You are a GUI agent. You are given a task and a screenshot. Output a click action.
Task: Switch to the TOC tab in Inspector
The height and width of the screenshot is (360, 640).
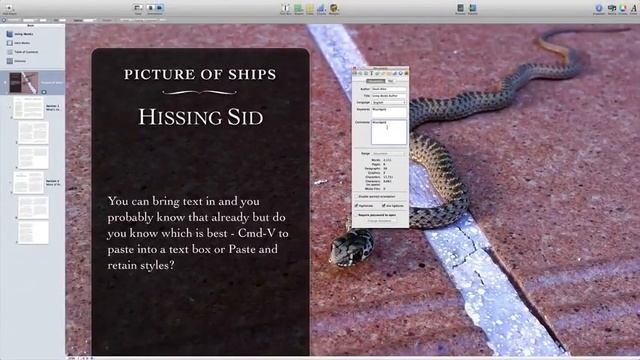pyautogui.click(x=391, y=81)
